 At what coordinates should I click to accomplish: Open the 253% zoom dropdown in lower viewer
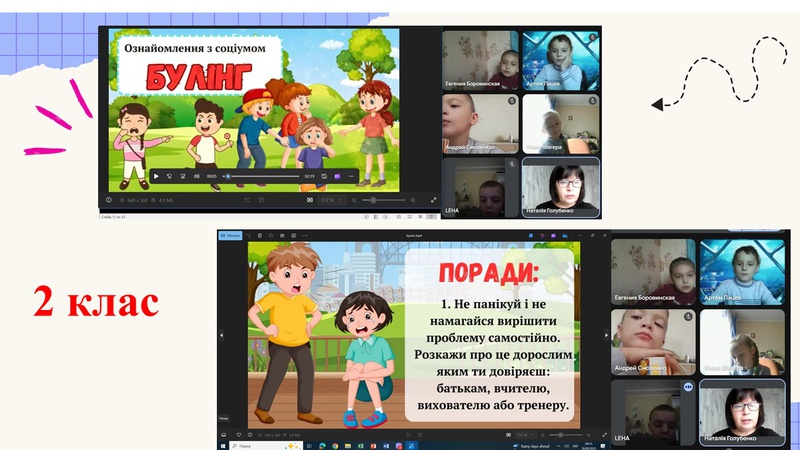pyautogui.click(x=524, y=435)
